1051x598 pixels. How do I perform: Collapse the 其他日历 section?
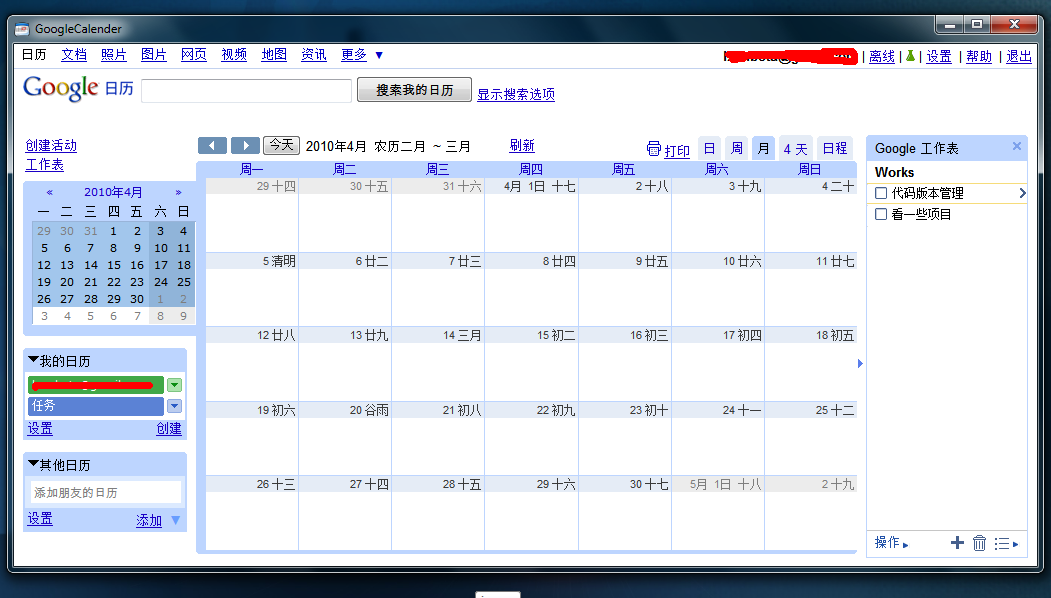click(33, 464)
